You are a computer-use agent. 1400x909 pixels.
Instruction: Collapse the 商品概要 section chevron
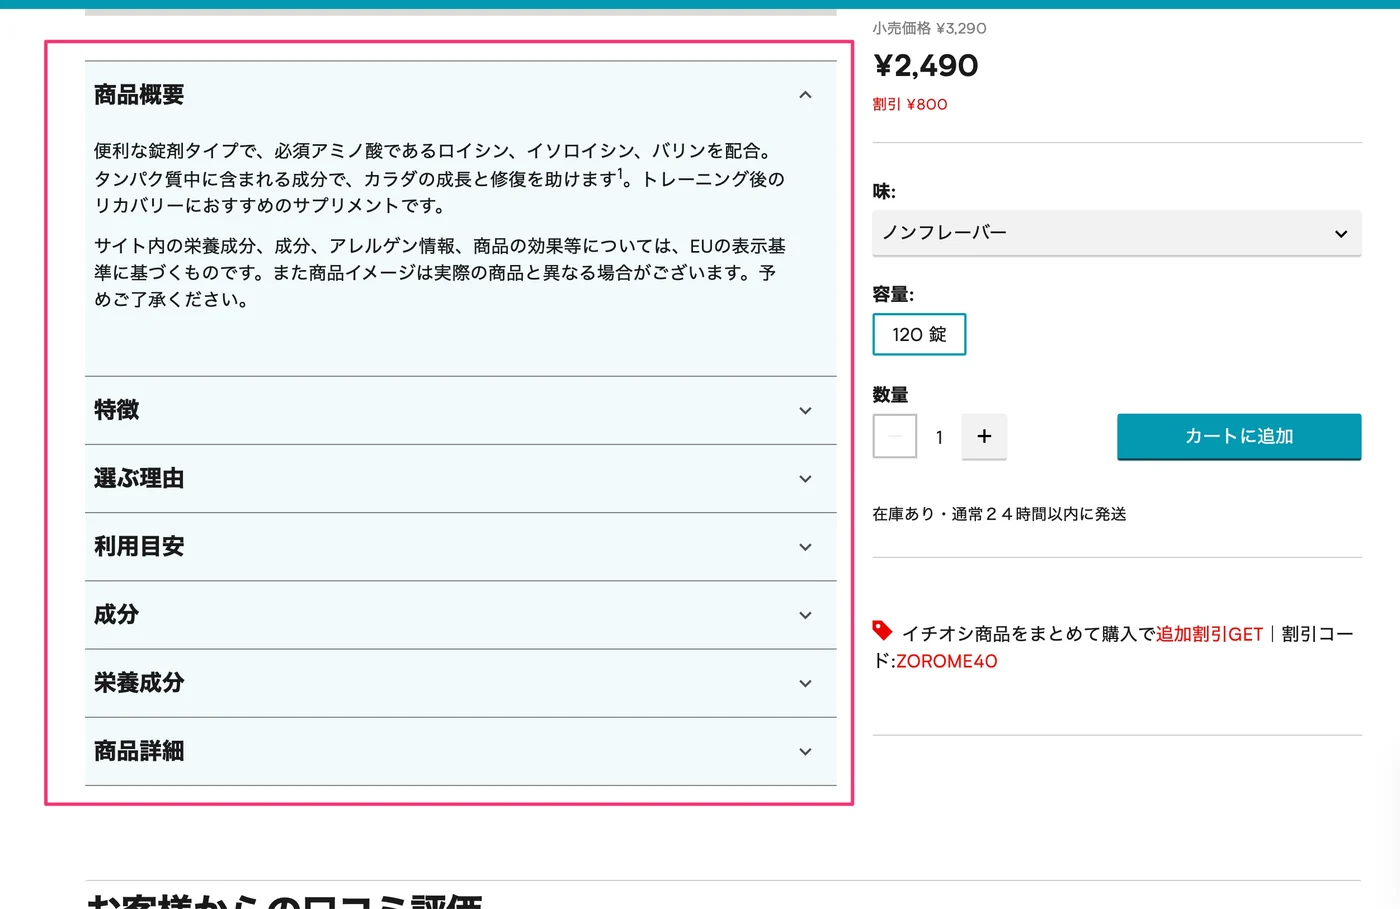(805, 95)
